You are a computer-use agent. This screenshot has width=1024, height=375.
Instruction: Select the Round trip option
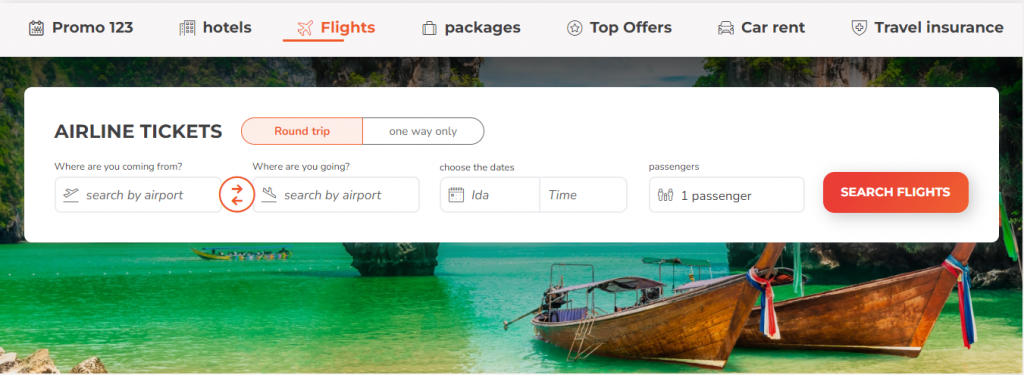pos(302,131)
